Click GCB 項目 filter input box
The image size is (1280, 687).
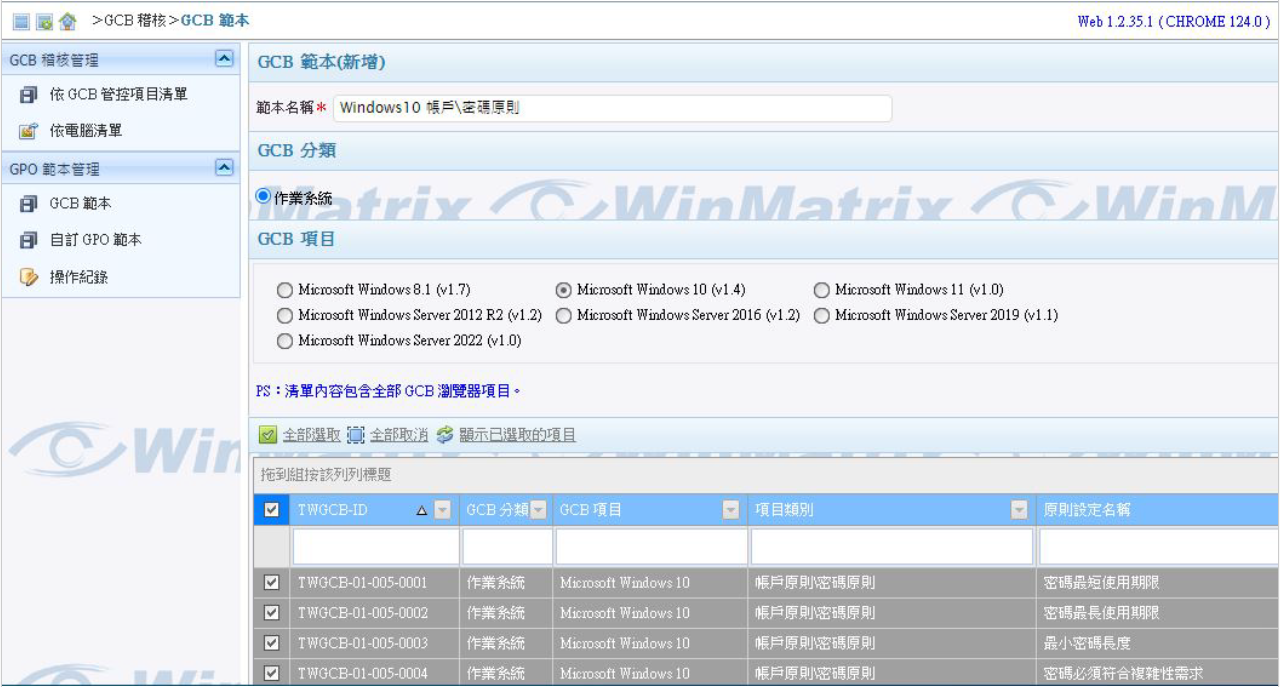click(x=651, y=547)
